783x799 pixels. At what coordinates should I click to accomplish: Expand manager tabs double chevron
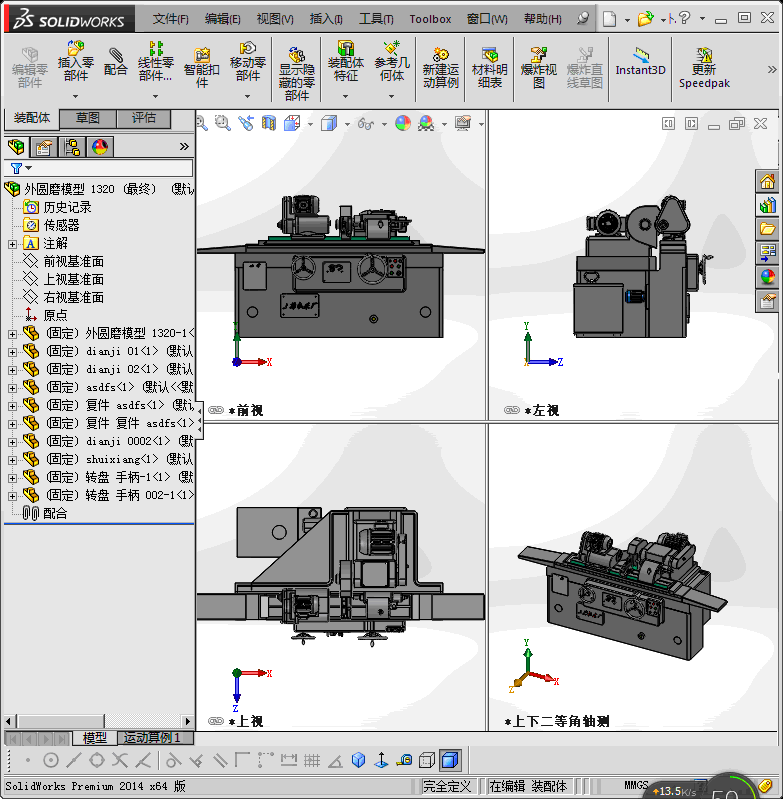(x=184, y=147)
